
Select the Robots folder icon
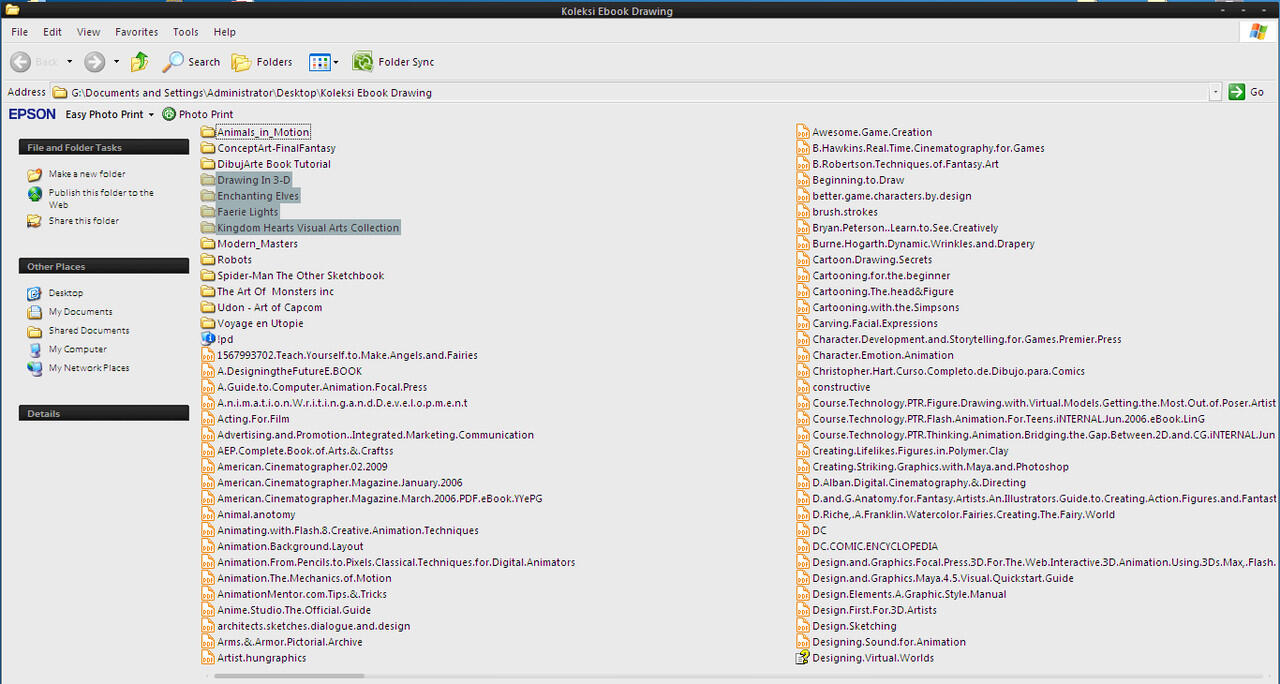point(208,260)
